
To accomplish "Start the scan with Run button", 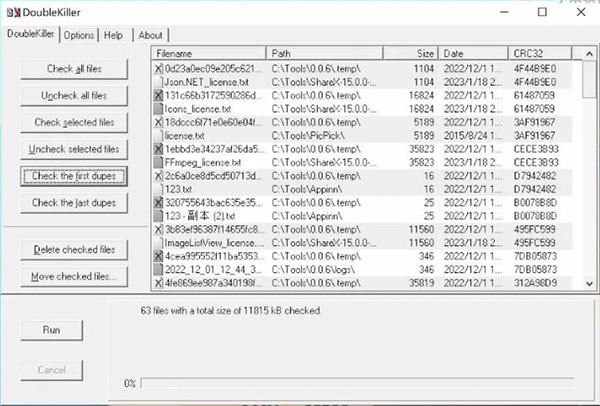I will [52, 330].
